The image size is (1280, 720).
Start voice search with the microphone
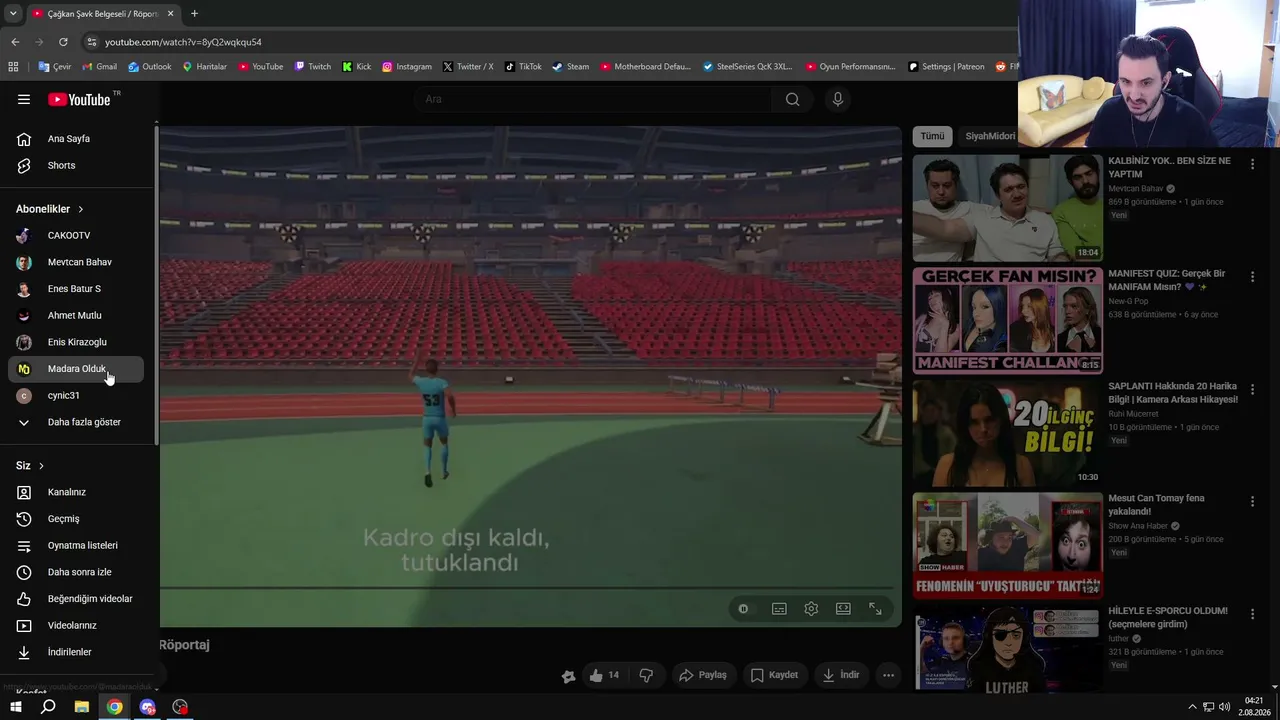click(838, 99)
